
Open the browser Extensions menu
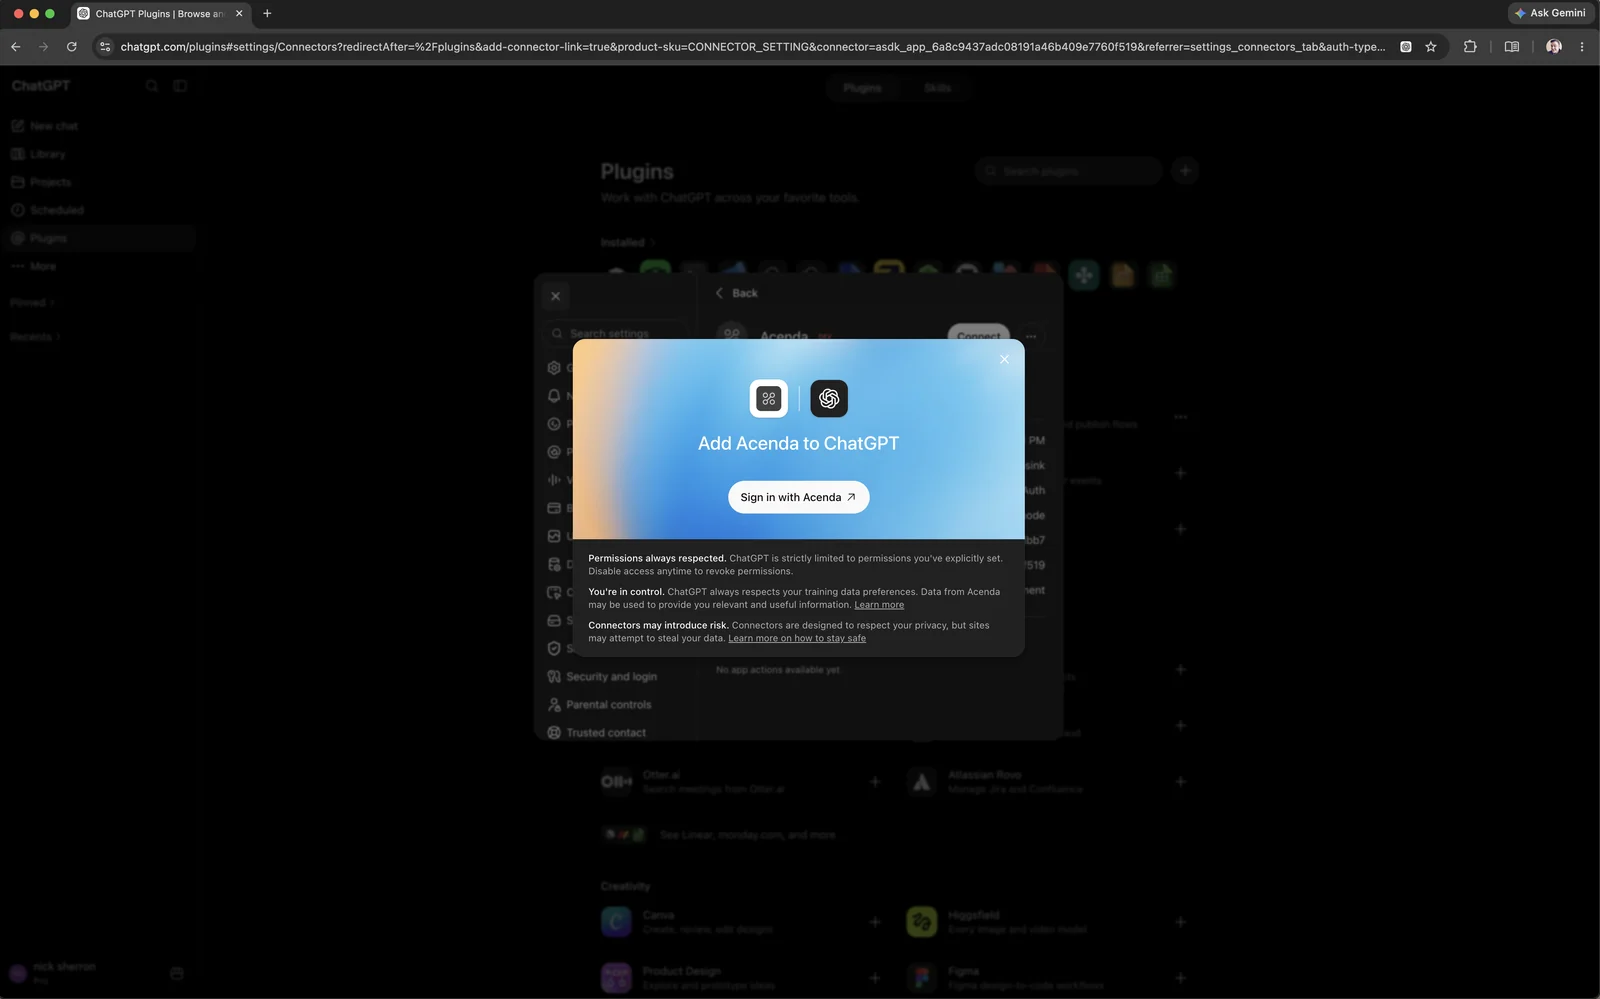tap(1470, 46)
